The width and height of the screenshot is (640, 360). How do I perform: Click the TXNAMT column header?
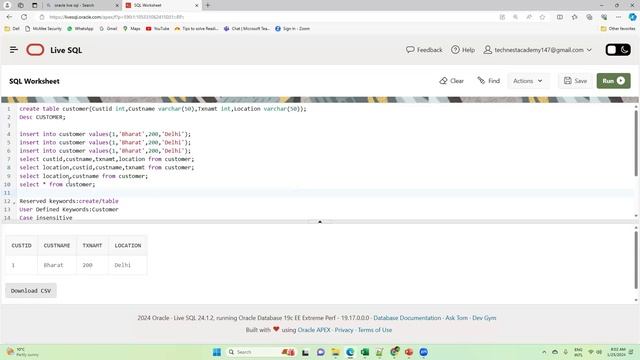[92, 245]
